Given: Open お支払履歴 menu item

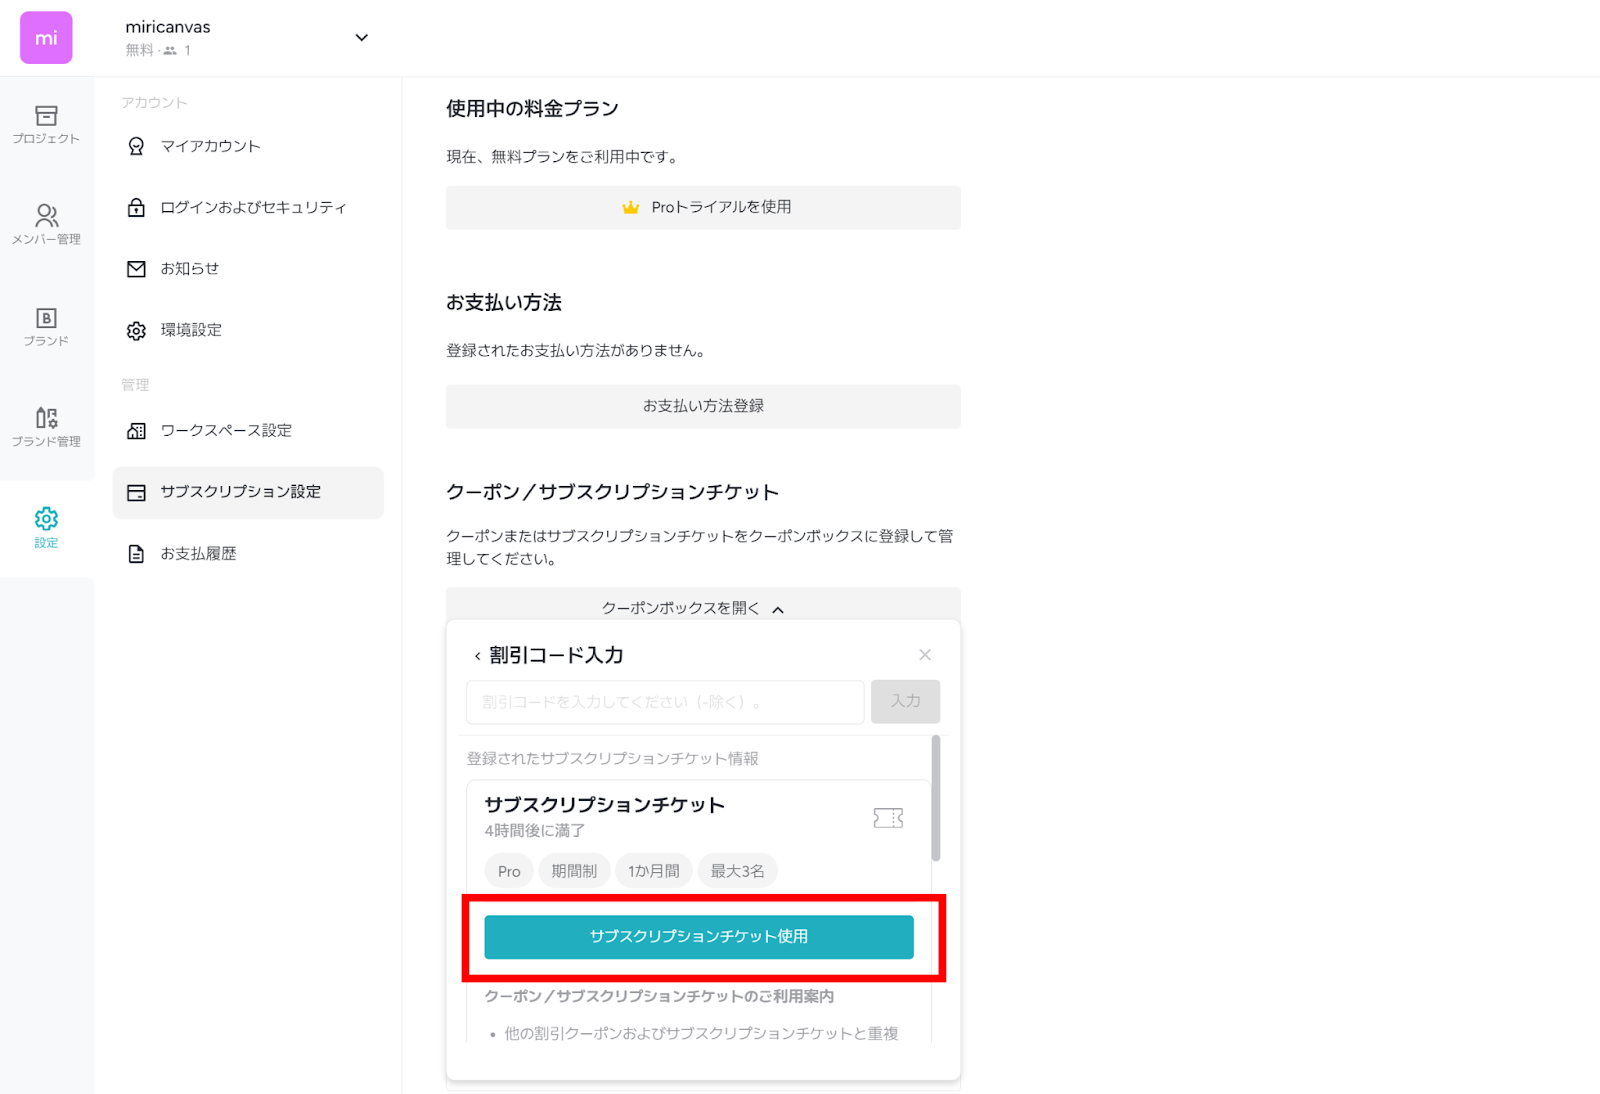Looking at the screenshot, I should pos(248,554).
